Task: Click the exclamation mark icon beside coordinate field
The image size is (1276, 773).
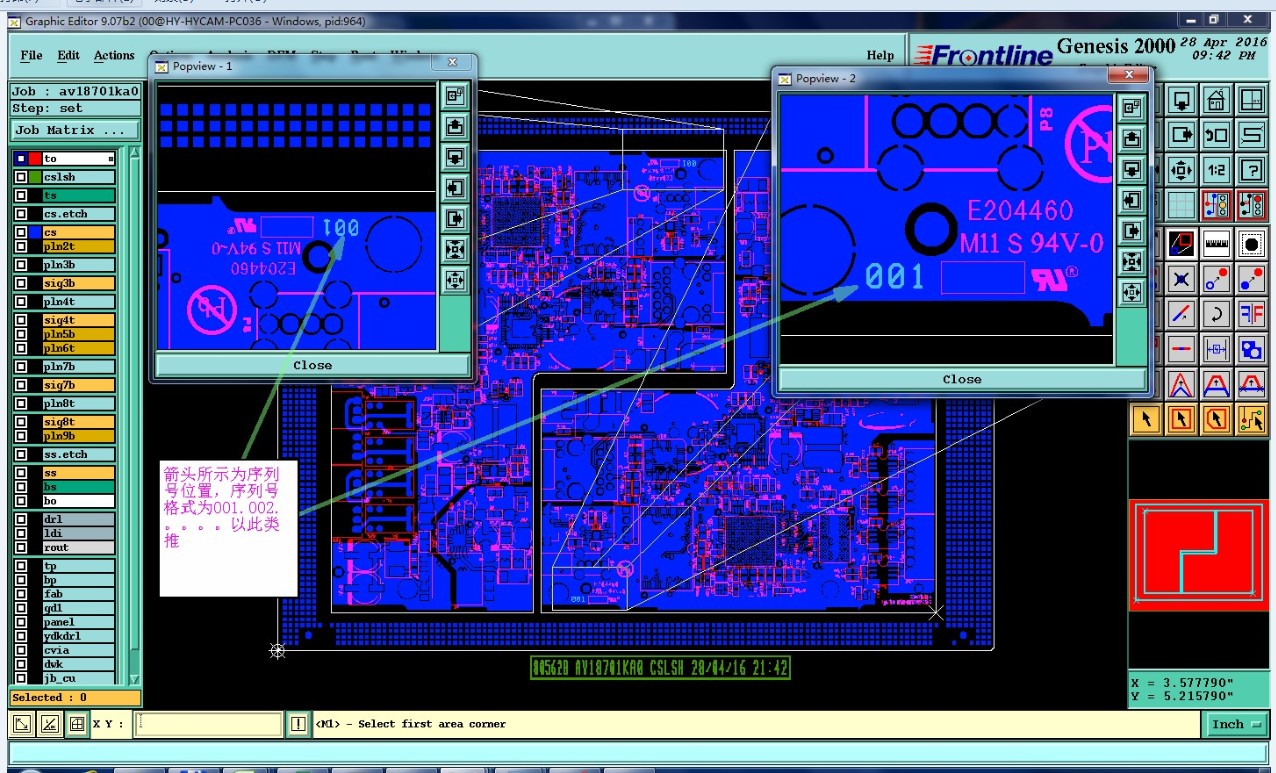Action: coord(298,724)
